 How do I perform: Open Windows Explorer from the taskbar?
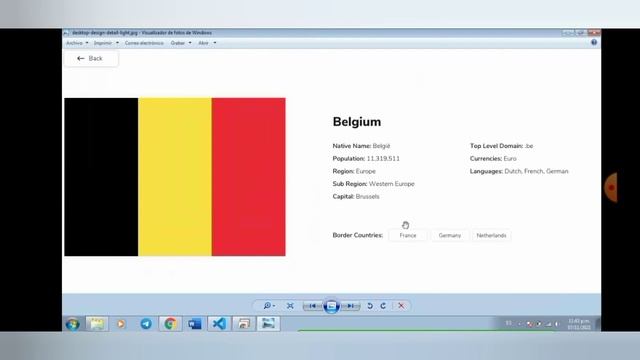[x=97, y=324]
